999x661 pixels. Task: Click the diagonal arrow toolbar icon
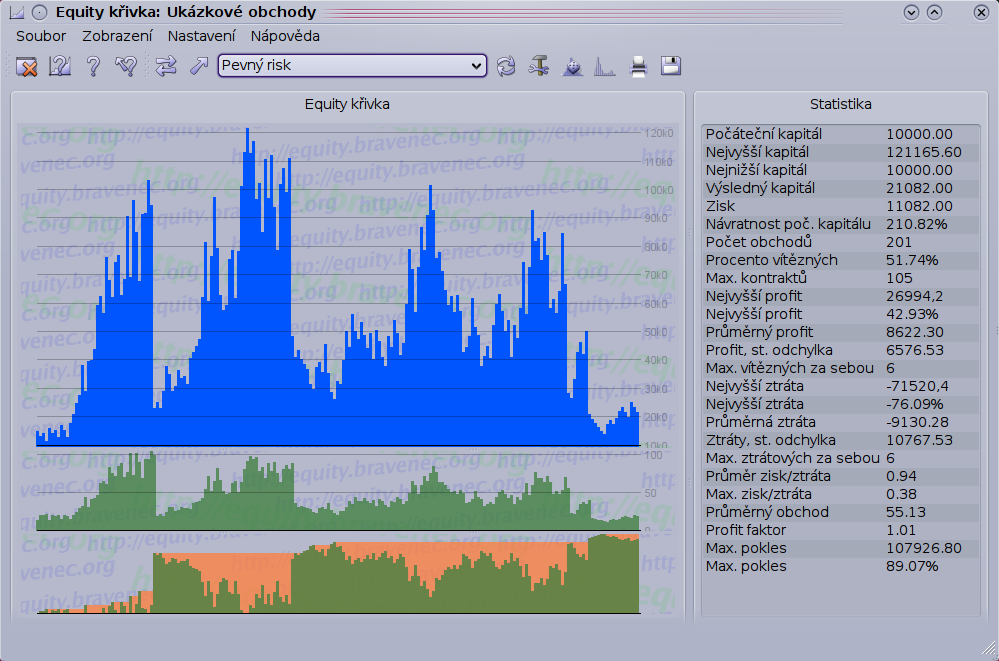(x=198, y=67)
